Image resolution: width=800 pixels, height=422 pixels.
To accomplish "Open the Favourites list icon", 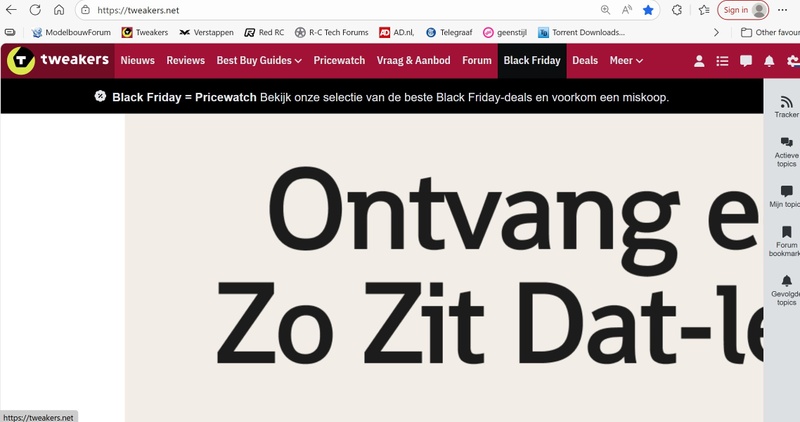I will (704, 10).
